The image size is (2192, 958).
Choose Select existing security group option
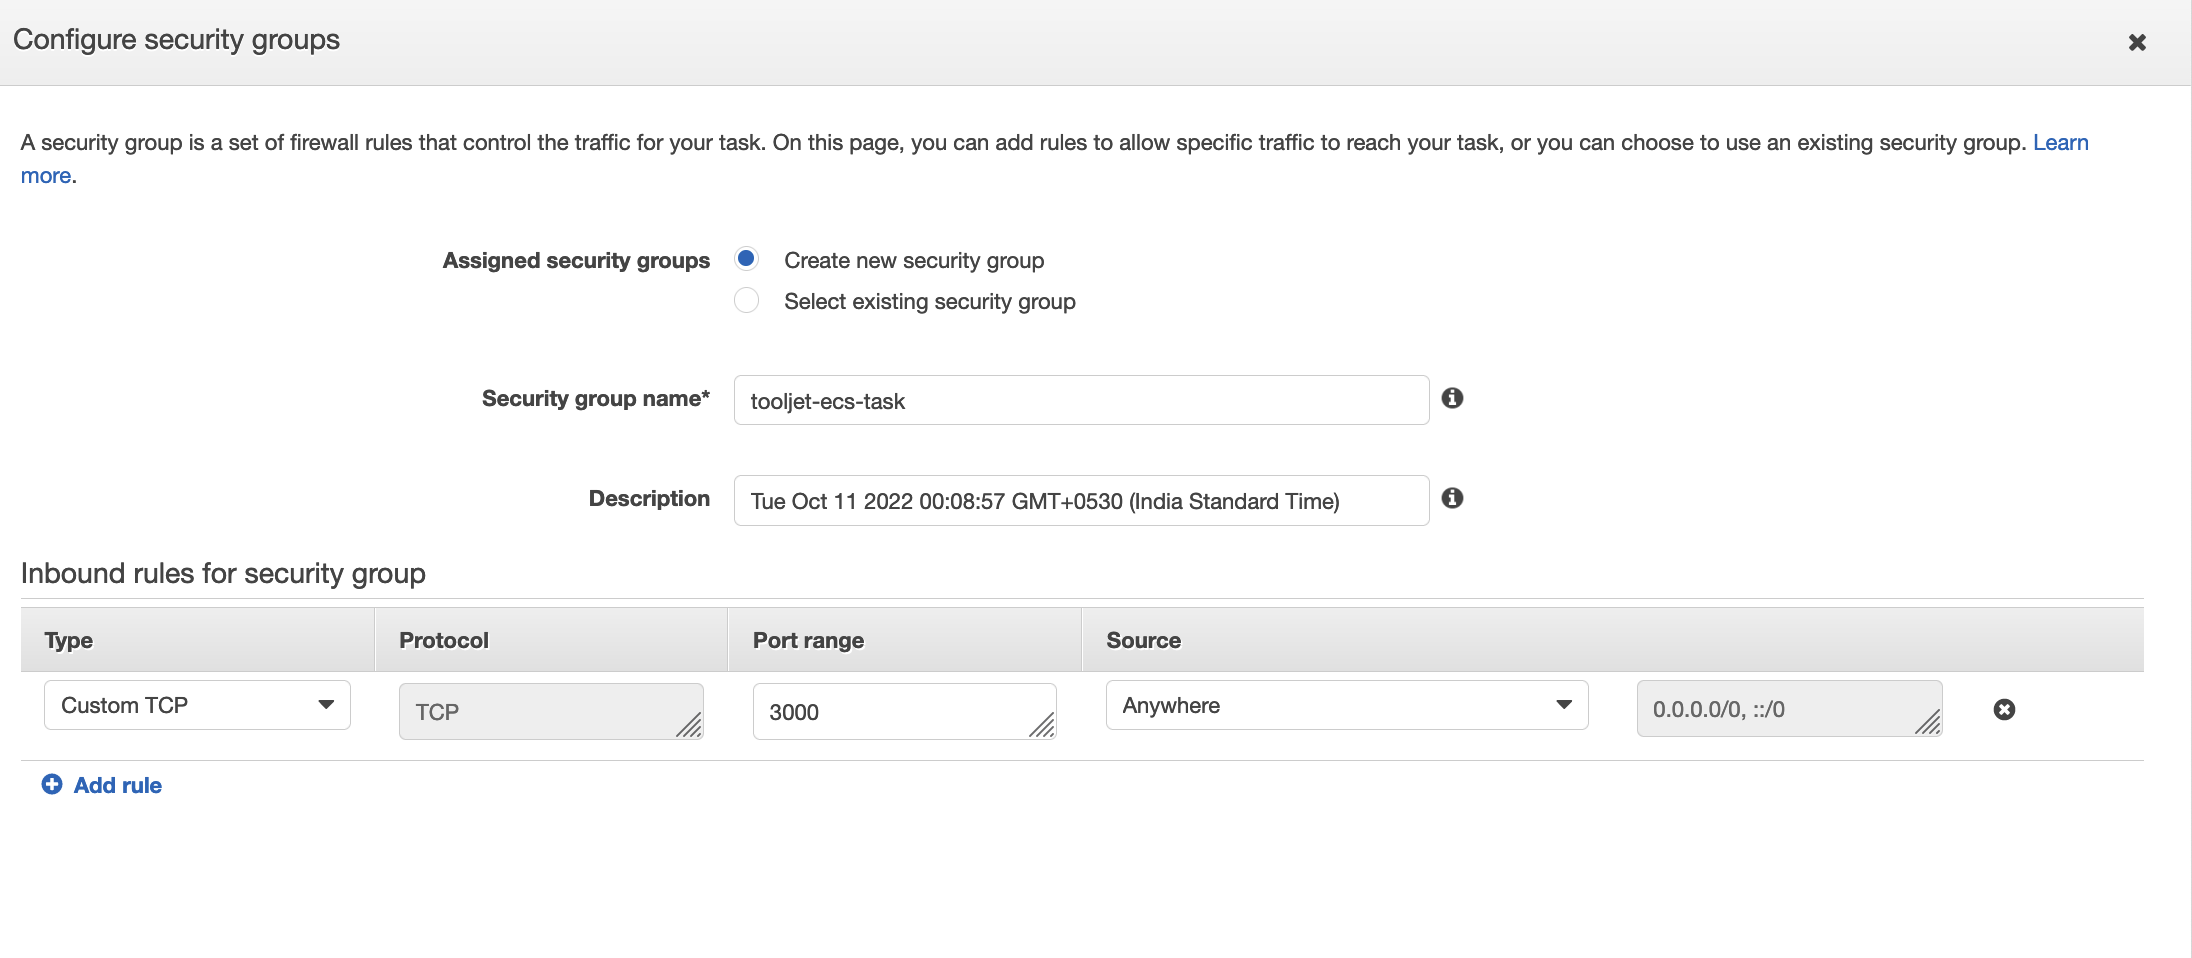tap(746, 300)
